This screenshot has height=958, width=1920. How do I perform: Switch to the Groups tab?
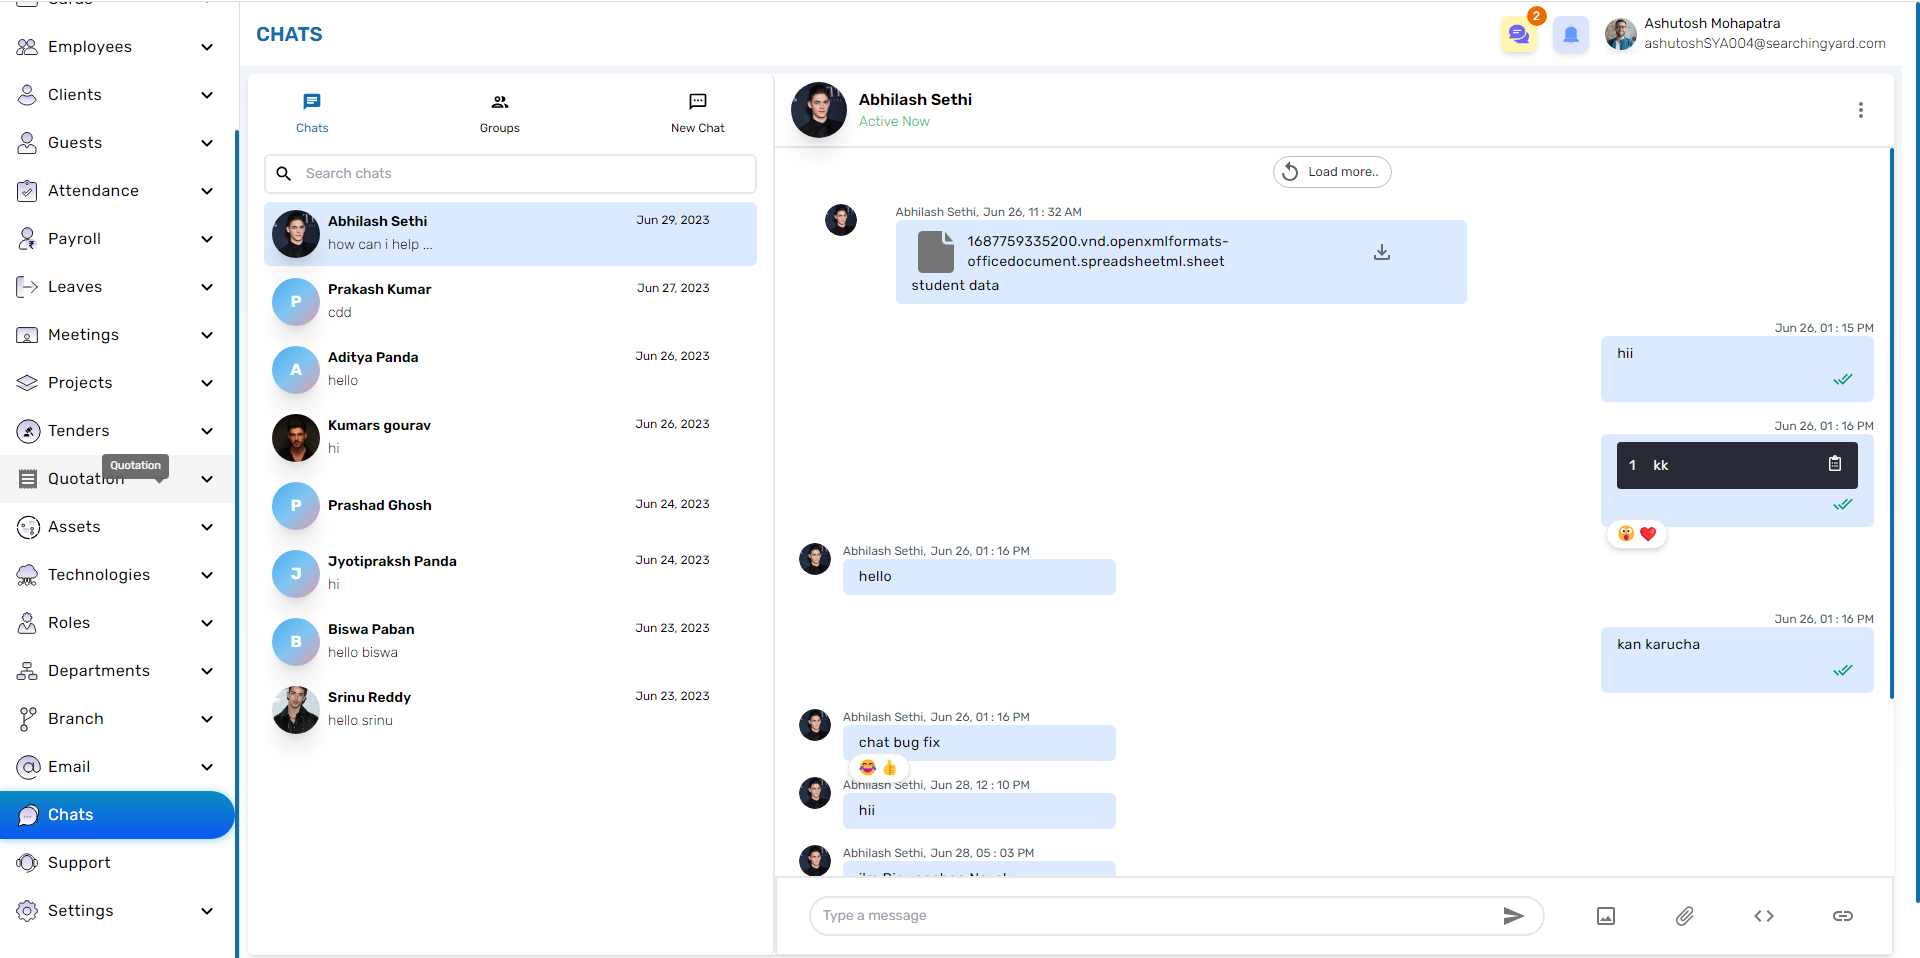point(499,113)
